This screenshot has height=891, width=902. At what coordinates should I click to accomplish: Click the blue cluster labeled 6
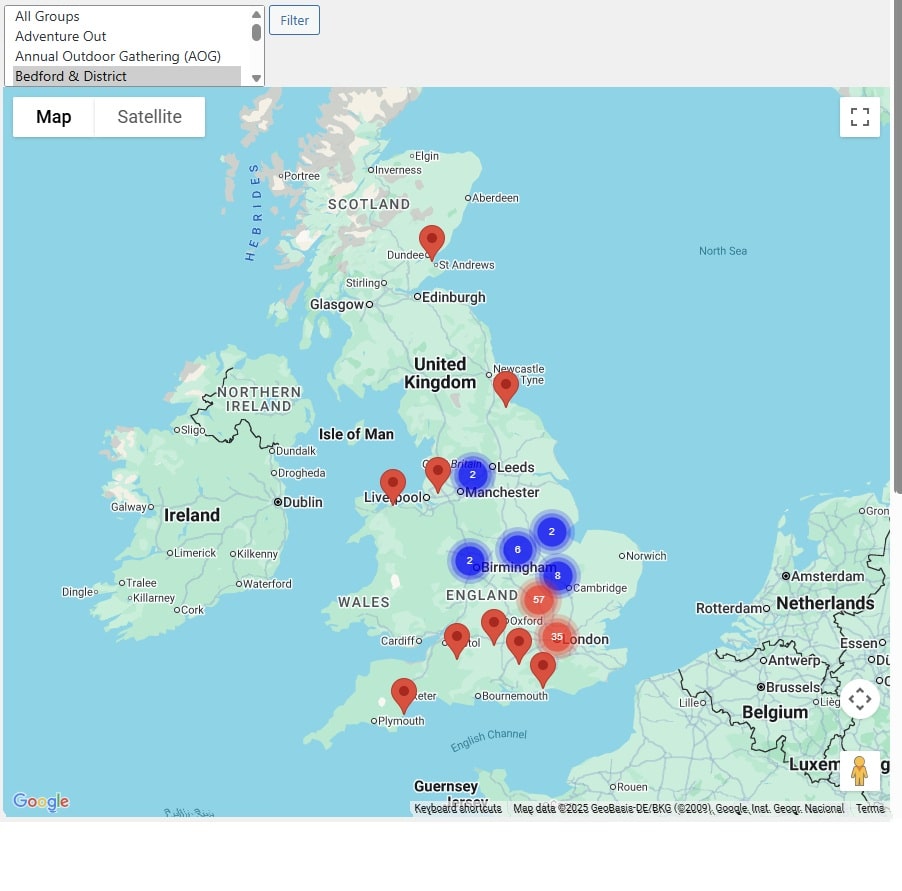tap(517, 549)
